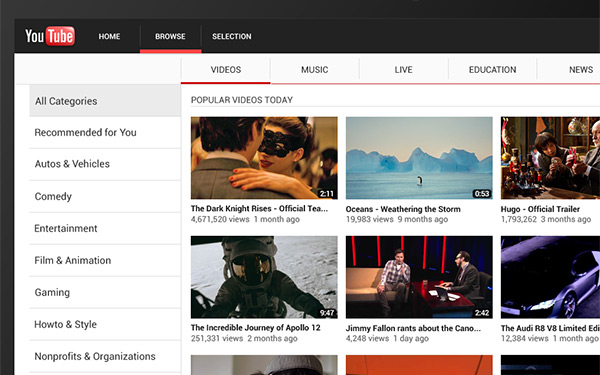Choose Nonprofits & Organizations category
The height and width of the screenshot is (375, 600).
(x=105, y=356)
